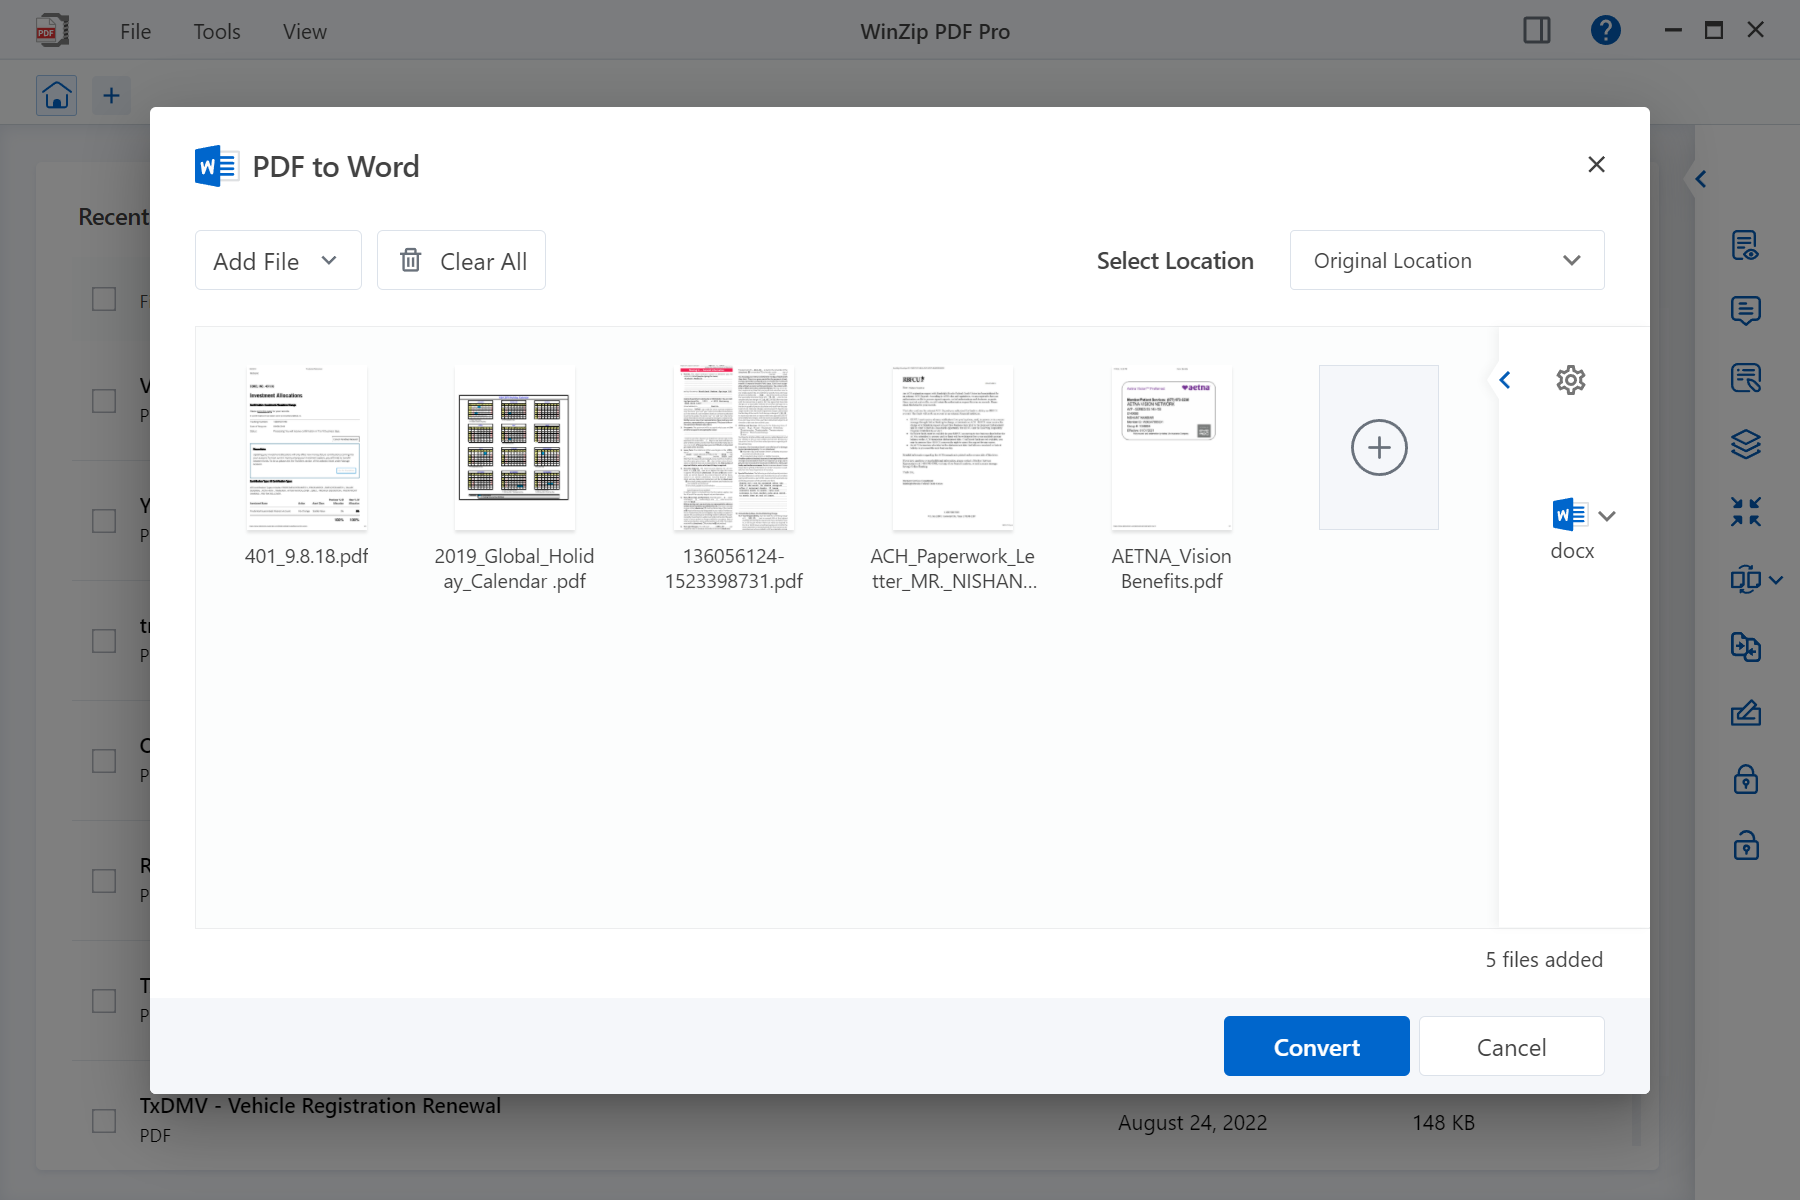1800x1200 pixels.
Task: Select the 2019_Global_Holiday_Calendar thumbnail
Action: tap(514, 447)
